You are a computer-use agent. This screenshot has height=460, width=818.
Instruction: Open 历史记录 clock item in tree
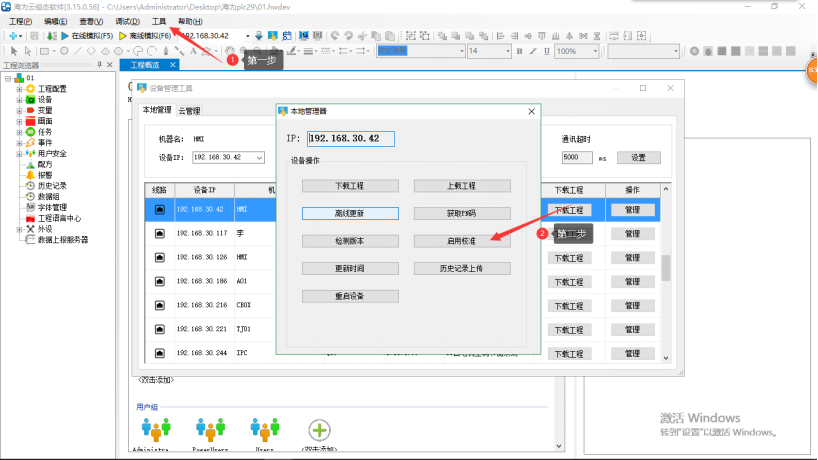pyautogui.click(x=31, y=186)
